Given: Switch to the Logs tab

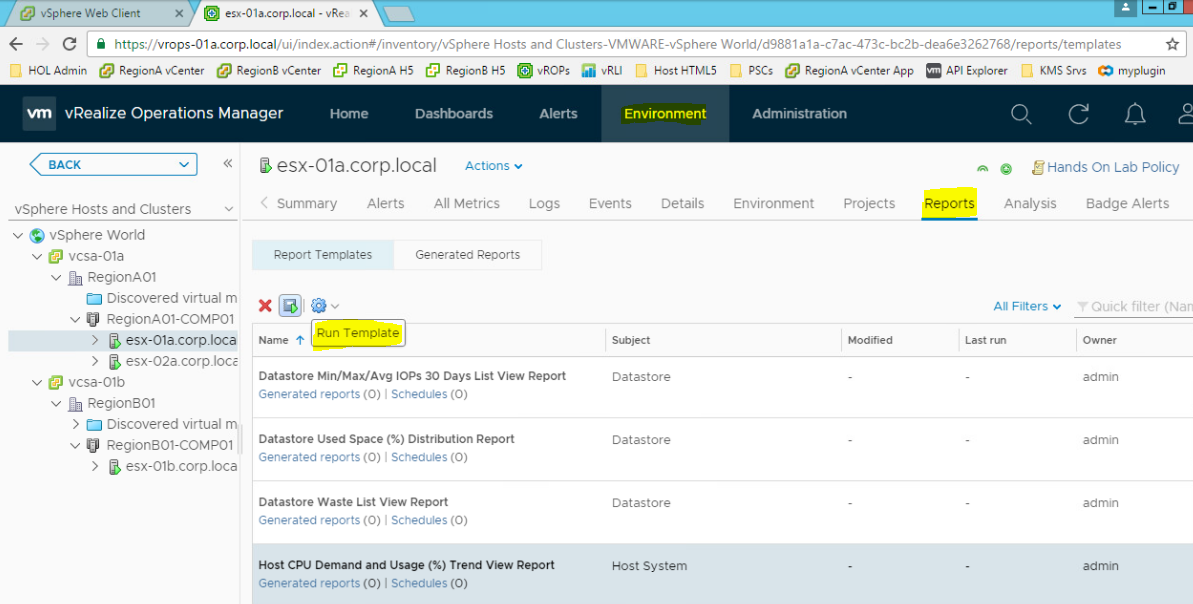Looking at the screenshot, I should [544, 203].
